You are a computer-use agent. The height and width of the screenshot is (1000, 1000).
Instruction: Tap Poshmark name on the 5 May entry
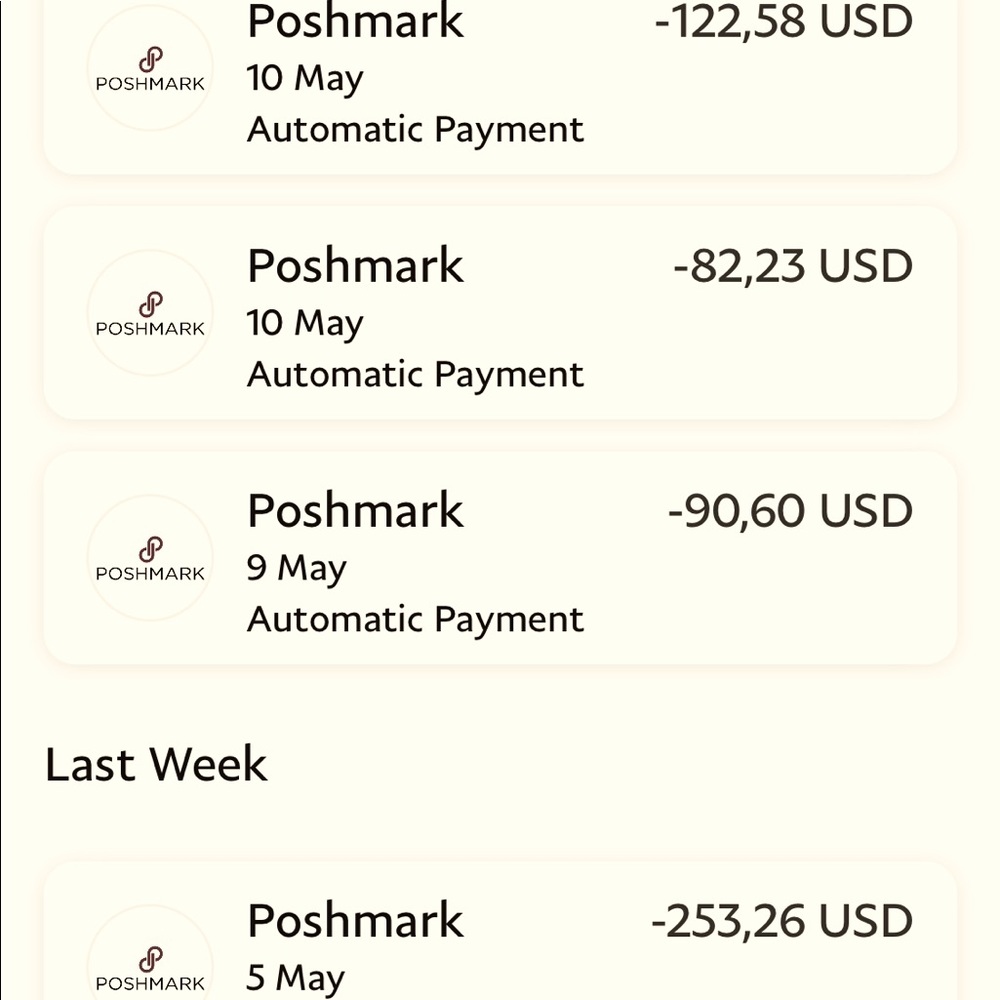click(x=355, y=921)
